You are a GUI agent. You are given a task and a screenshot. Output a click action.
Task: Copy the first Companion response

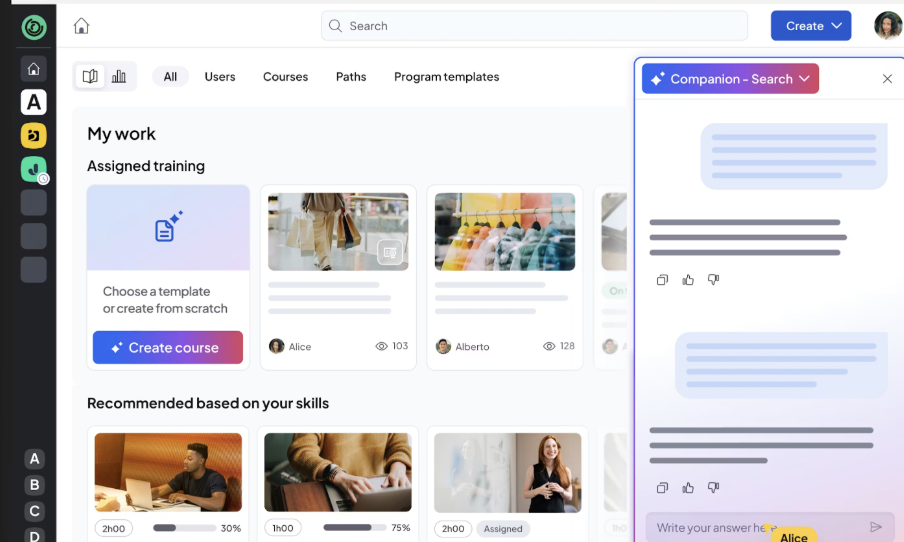[662, 280]
